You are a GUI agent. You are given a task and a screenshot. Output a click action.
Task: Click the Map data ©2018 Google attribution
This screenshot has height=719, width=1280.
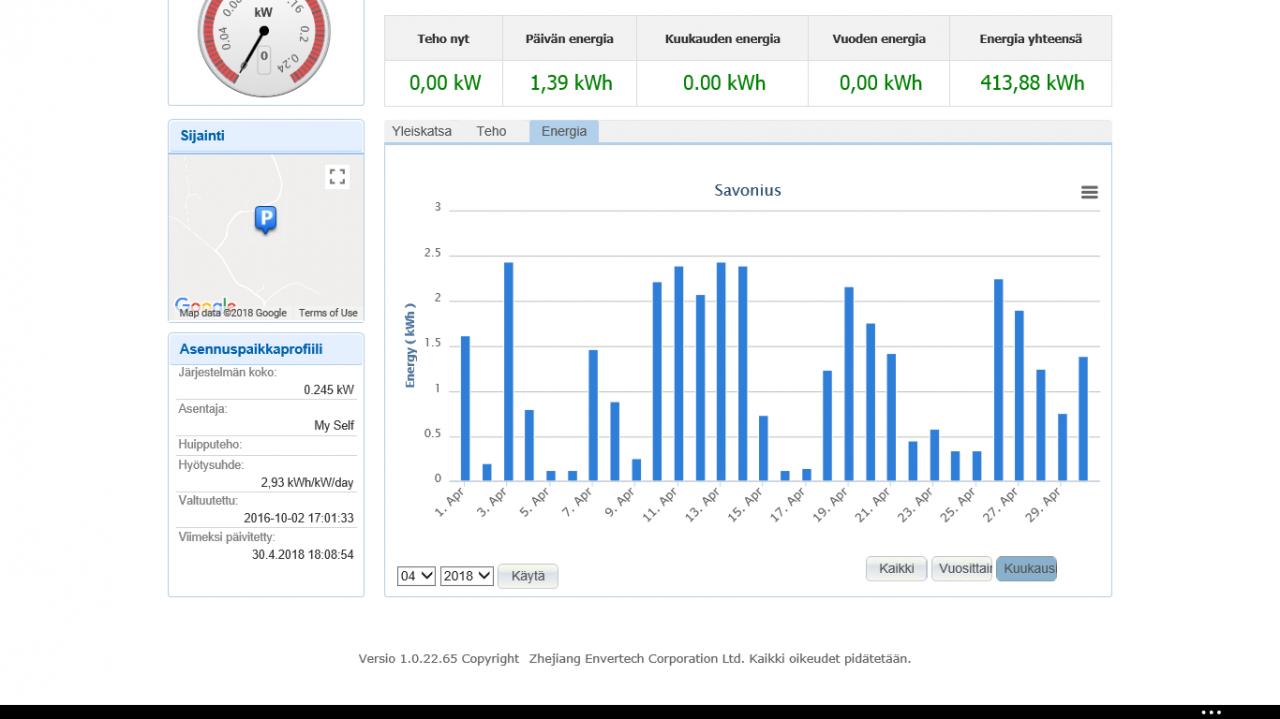(x=233, y=313)
